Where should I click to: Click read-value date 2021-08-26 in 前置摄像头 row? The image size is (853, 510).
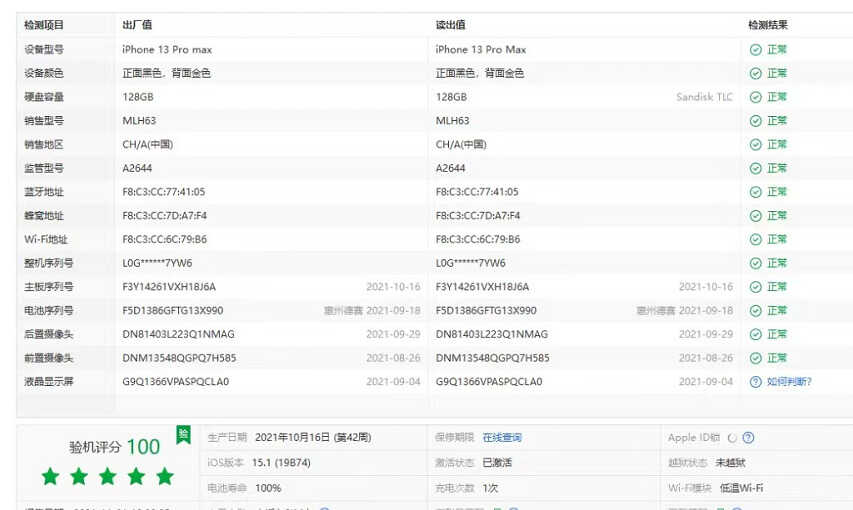(x=706, y=358)
